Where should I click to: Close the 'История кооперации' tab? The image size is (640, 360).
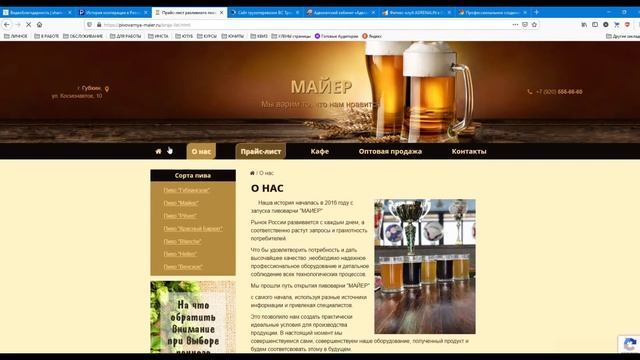point(146,13)
